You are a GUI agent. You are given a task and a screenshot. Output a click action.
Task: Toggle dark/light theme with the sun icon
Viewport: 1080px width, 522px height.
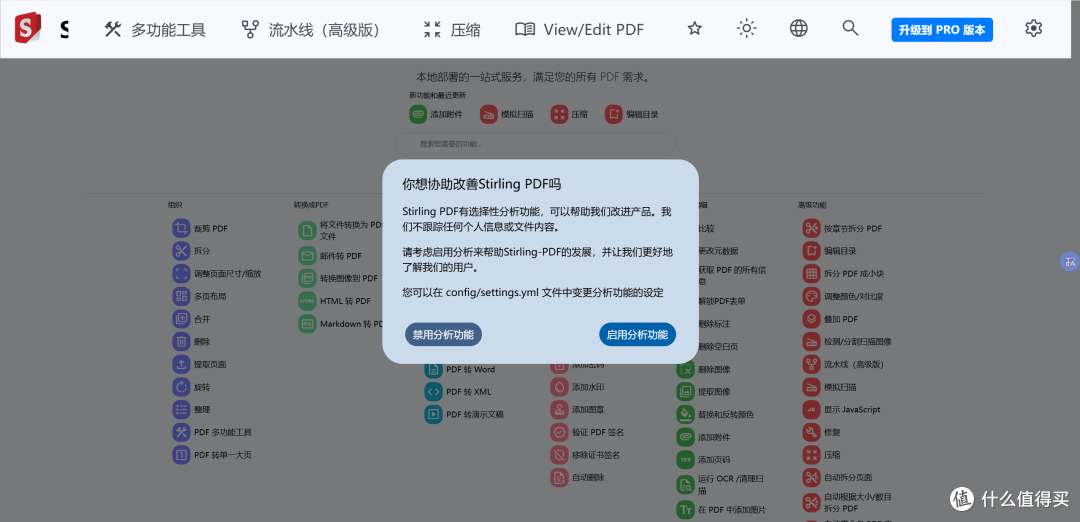click(x=747, y=29)
